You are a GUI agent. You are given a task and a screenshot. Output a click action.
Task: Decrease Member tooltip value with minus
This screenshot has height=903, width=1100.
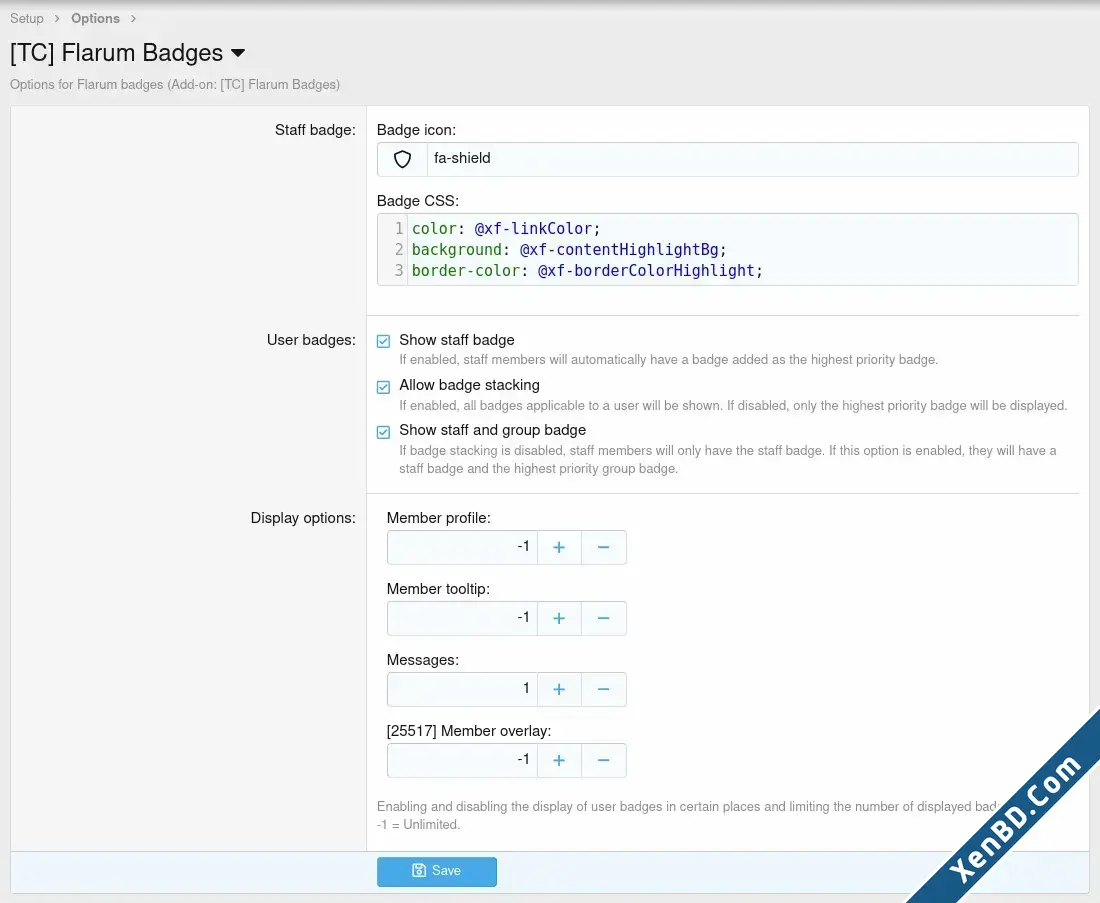coord(603,618)
